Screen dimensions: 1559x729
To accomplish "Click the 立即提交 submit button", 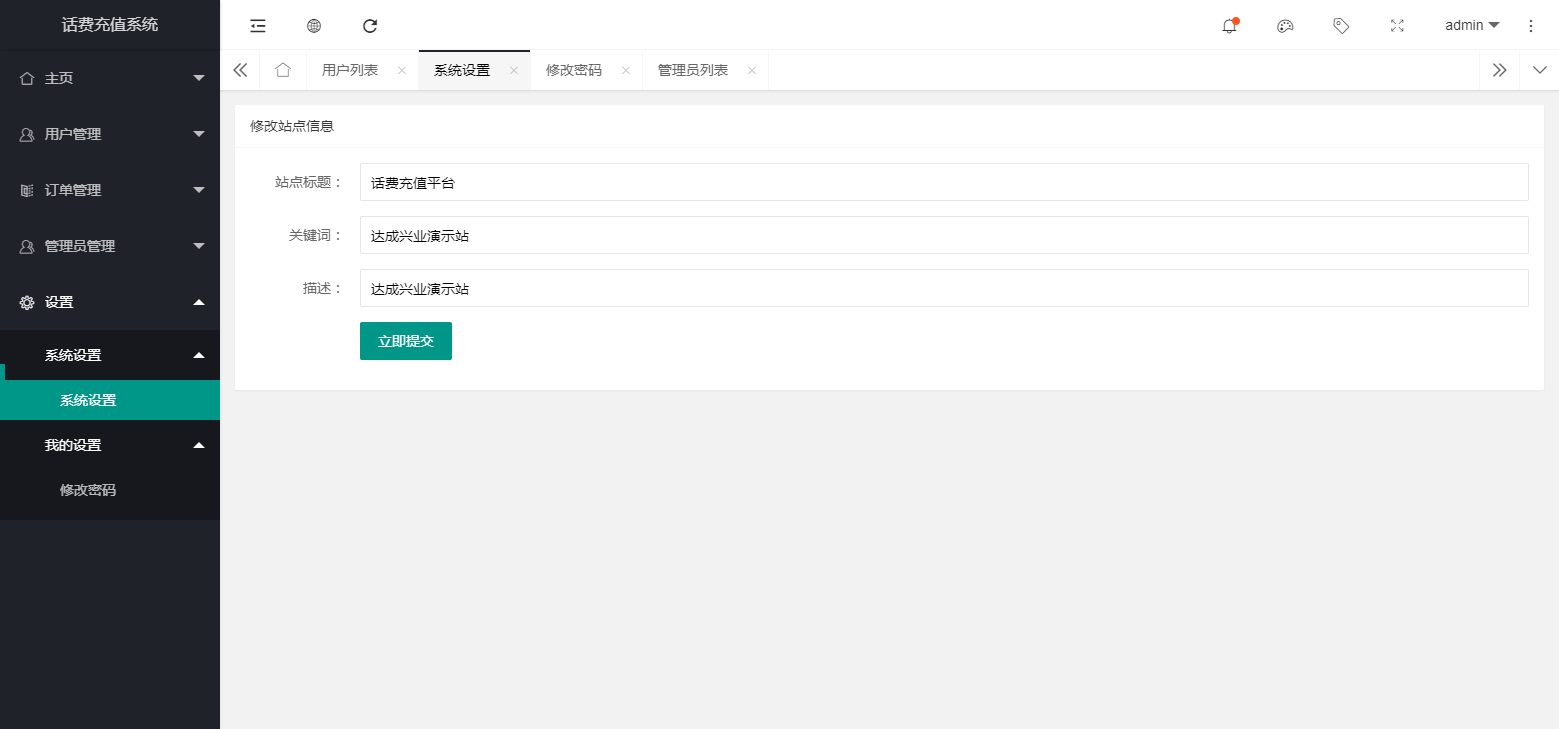I will pos(406,341).
